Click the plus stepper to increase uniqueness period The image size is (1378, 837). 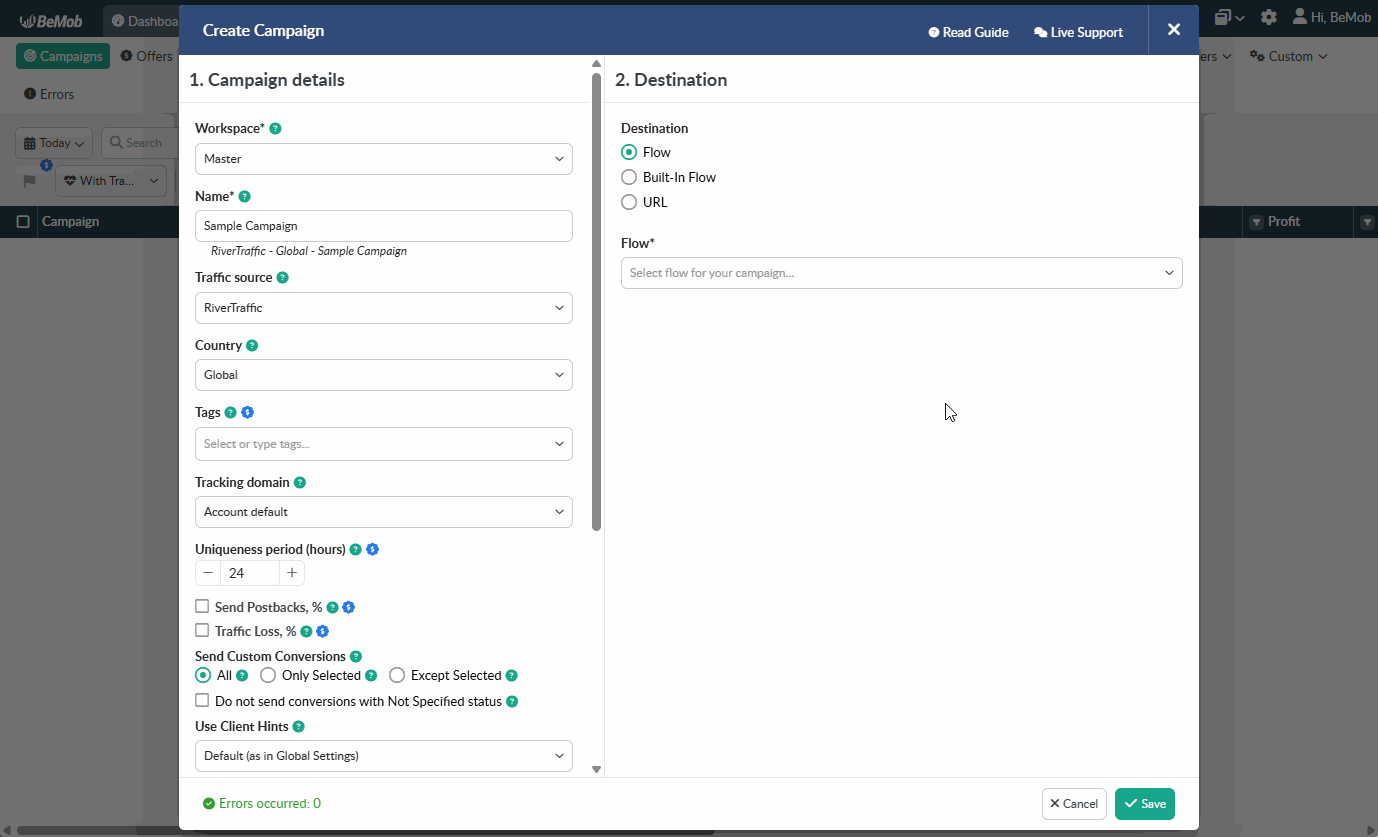point(291,572)
